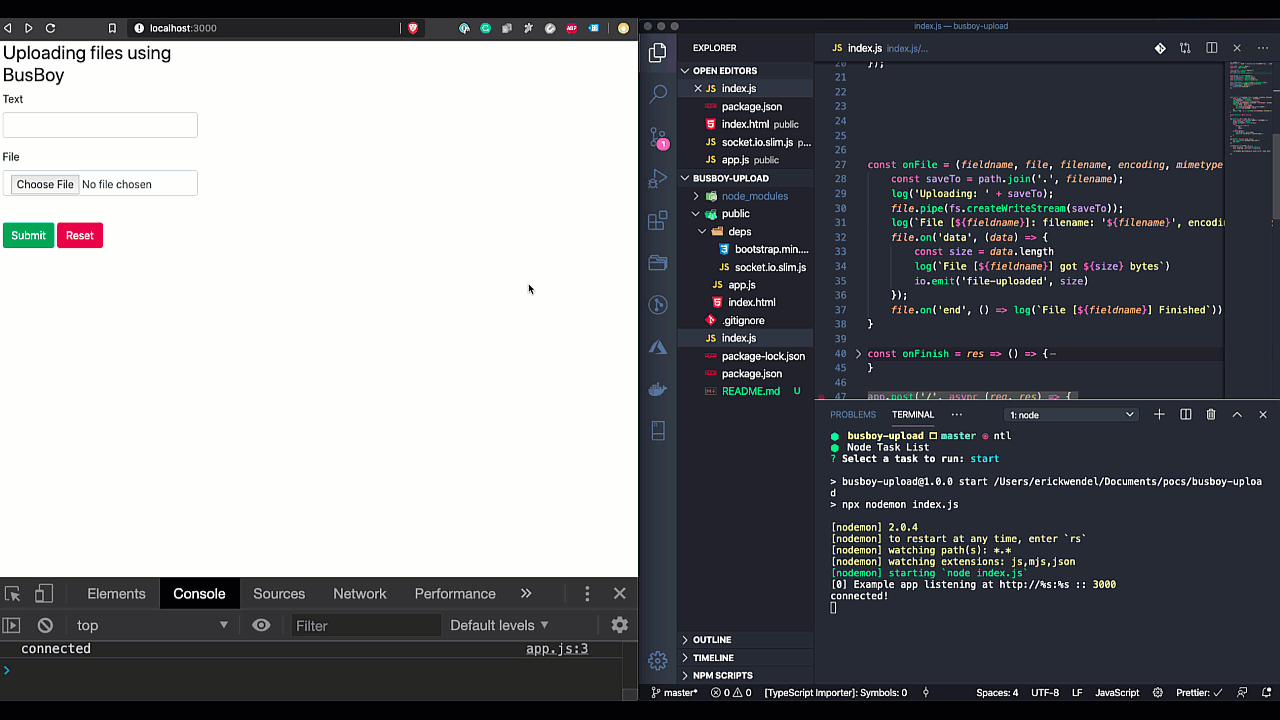Go back in the browser
The width and height of the screenshot is (1280, 720).
point(8,28)
